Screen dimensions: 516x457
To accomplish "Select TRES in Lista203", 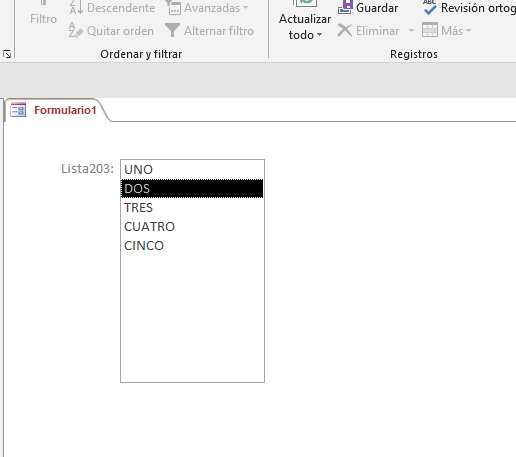I will coord(192,208).
